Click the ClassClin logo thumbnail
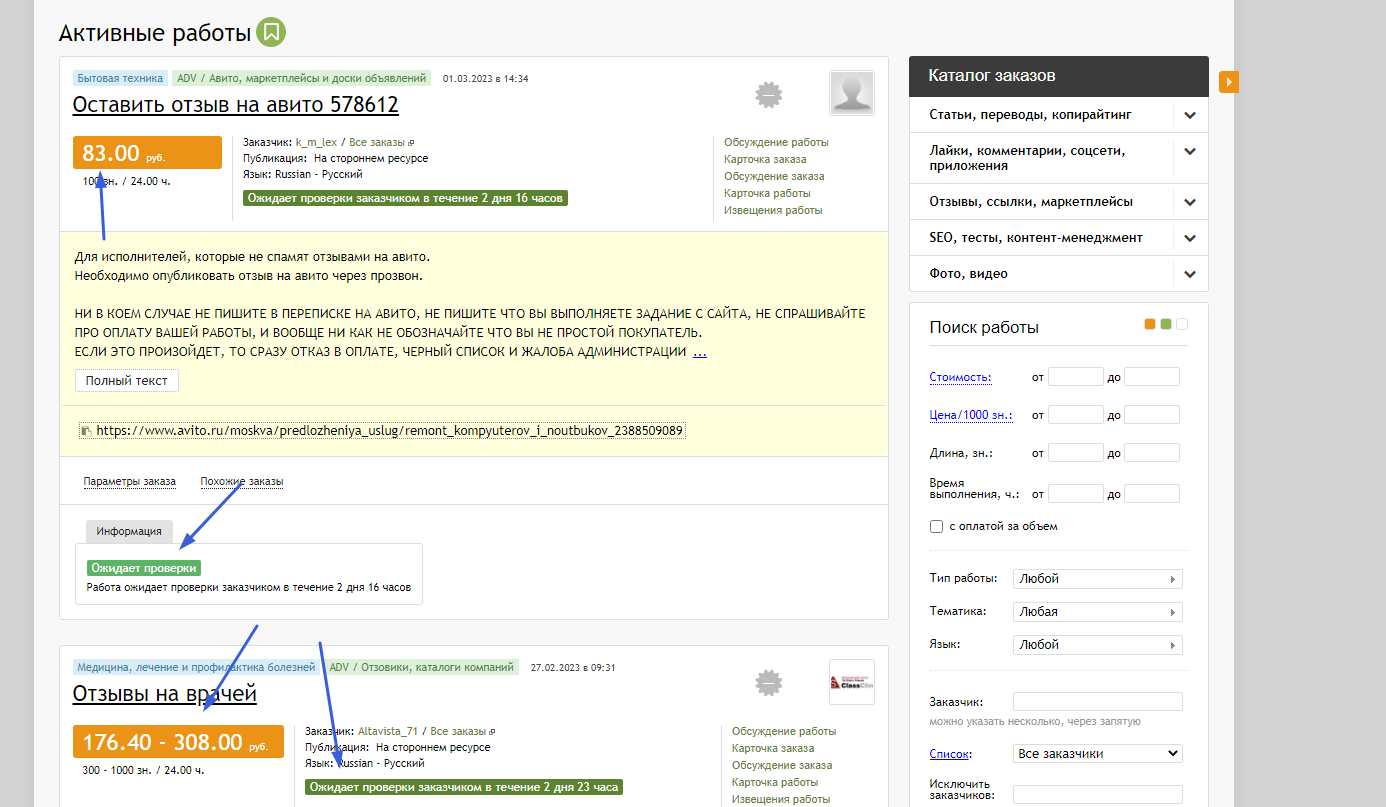This screenshot has width=1386, height=807. 852,682
